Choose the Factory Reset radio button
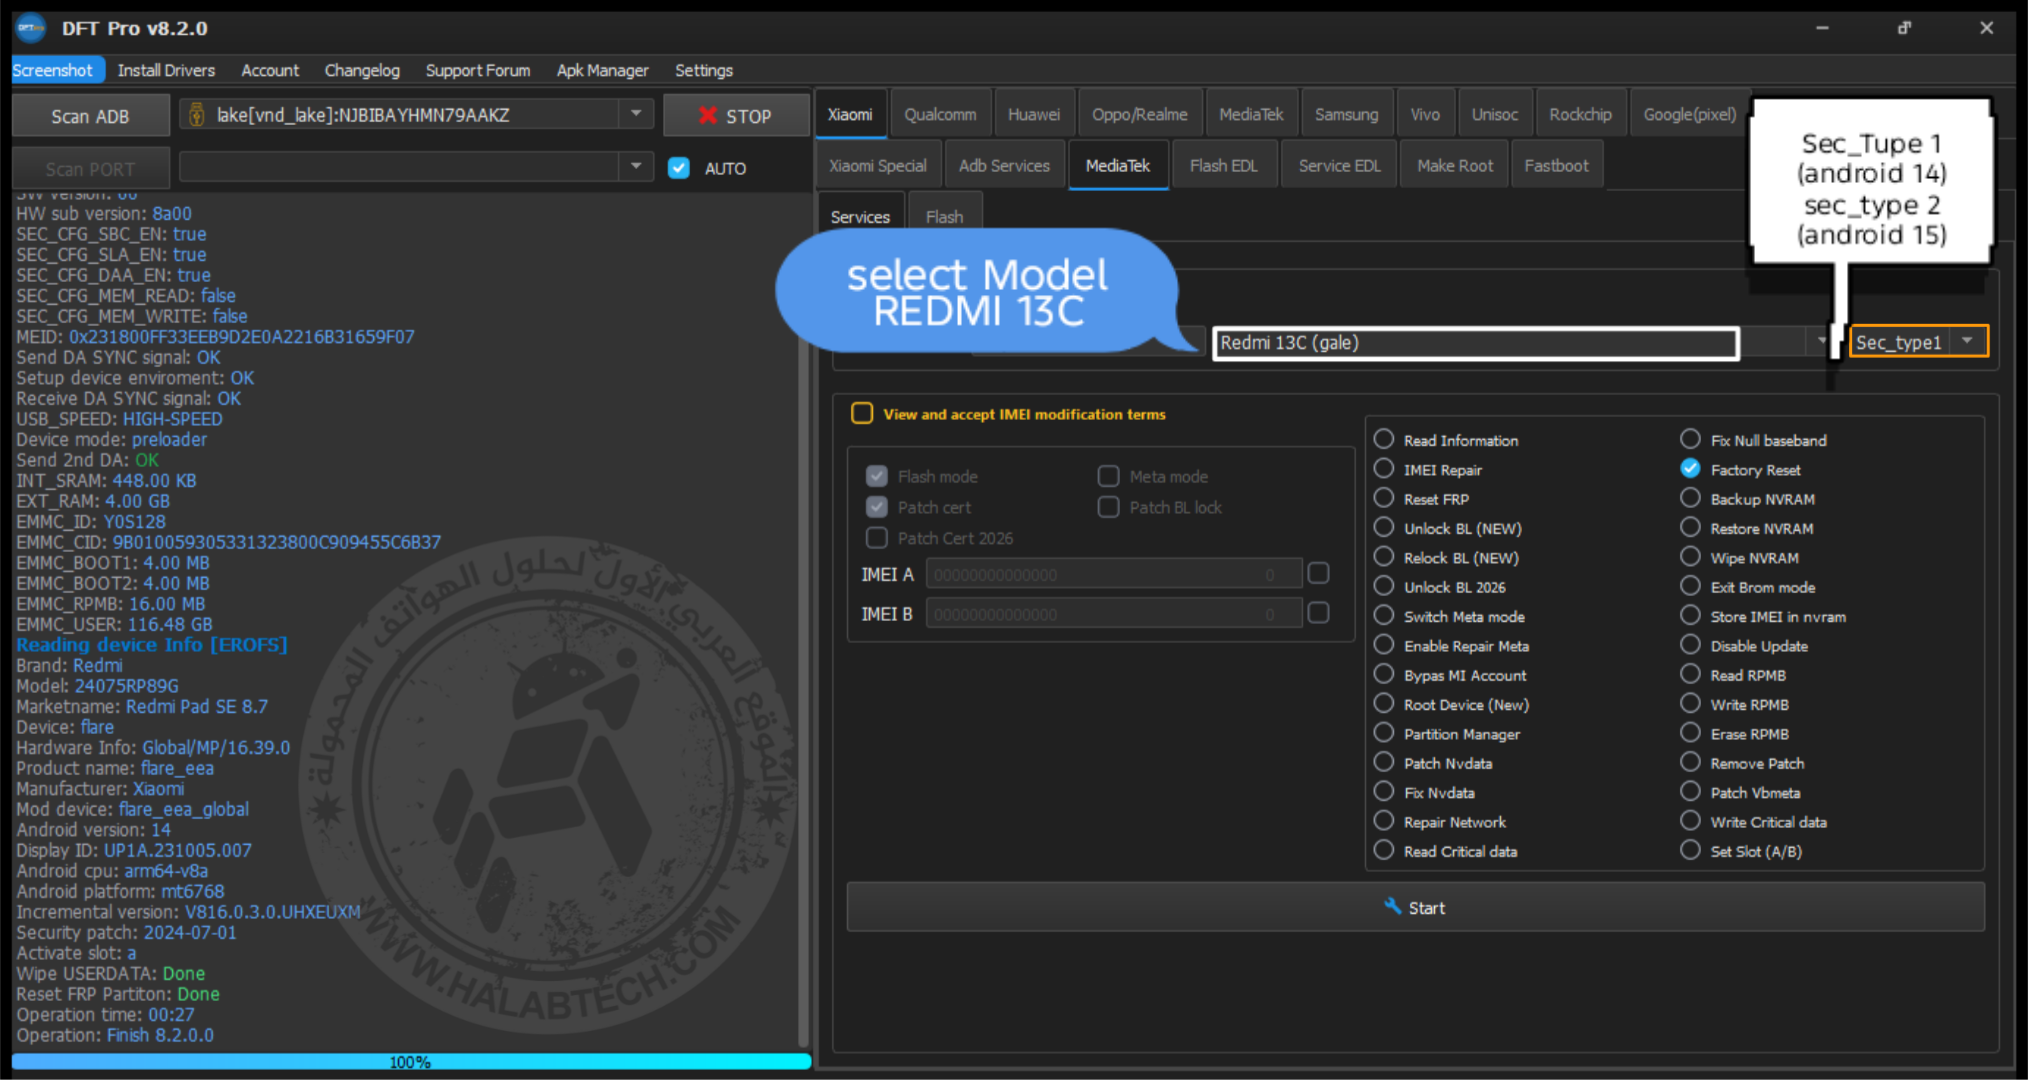The width and height of the screenshot is (2028, 1080). click(x=1691, y=468)
